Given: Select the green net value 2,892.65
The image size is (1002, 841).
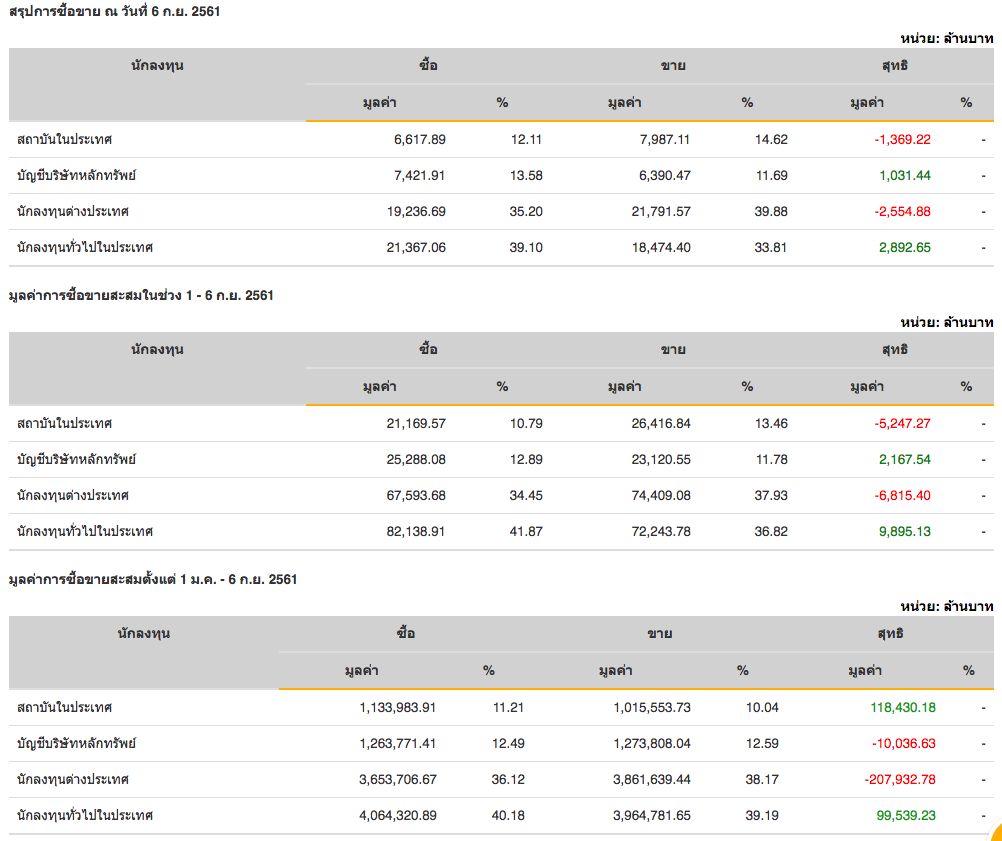Looking at the screenshot, I should [x=904, y=248].
